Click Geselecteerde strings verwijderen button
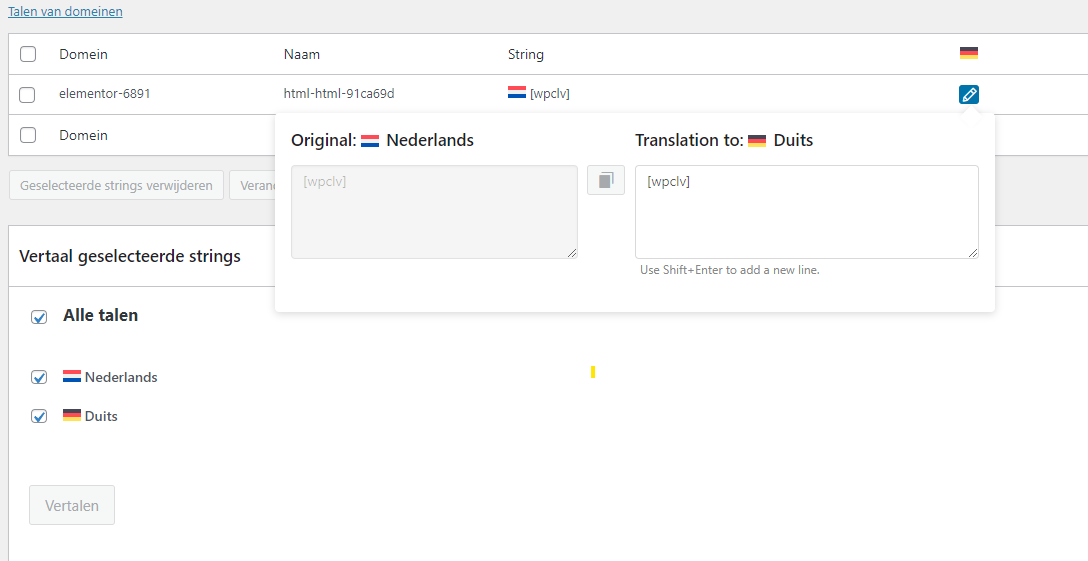The image size is (1088, 561). [x=116, y=185]
